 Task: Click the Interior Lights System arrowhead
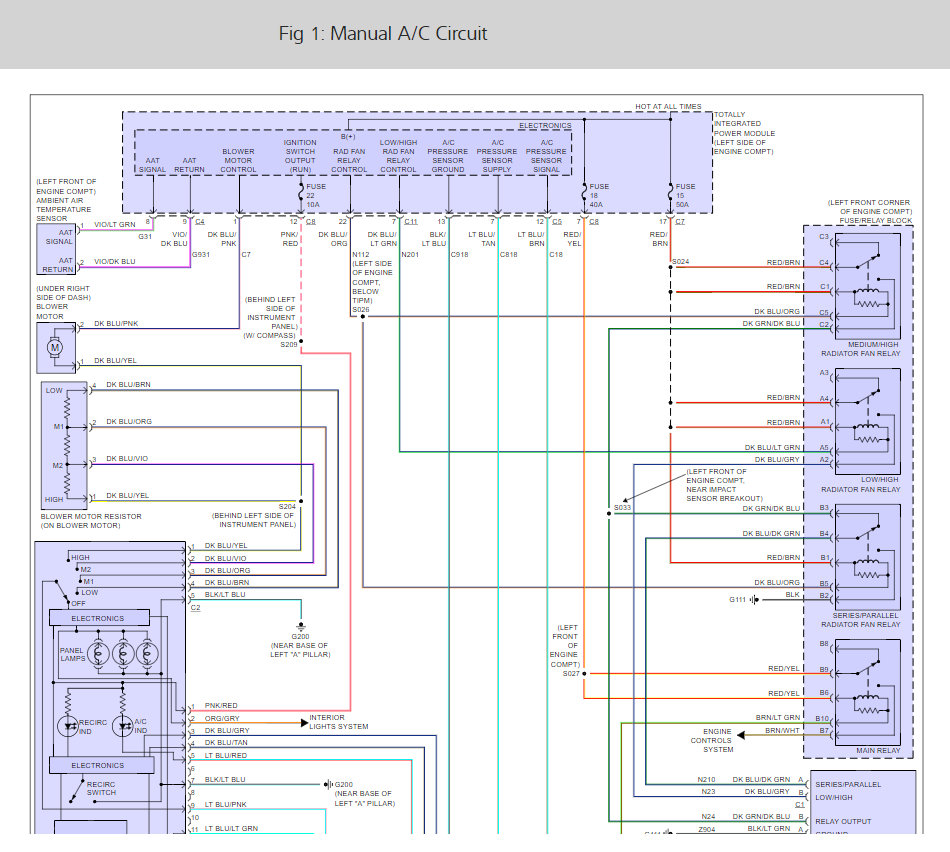point(305,722)
